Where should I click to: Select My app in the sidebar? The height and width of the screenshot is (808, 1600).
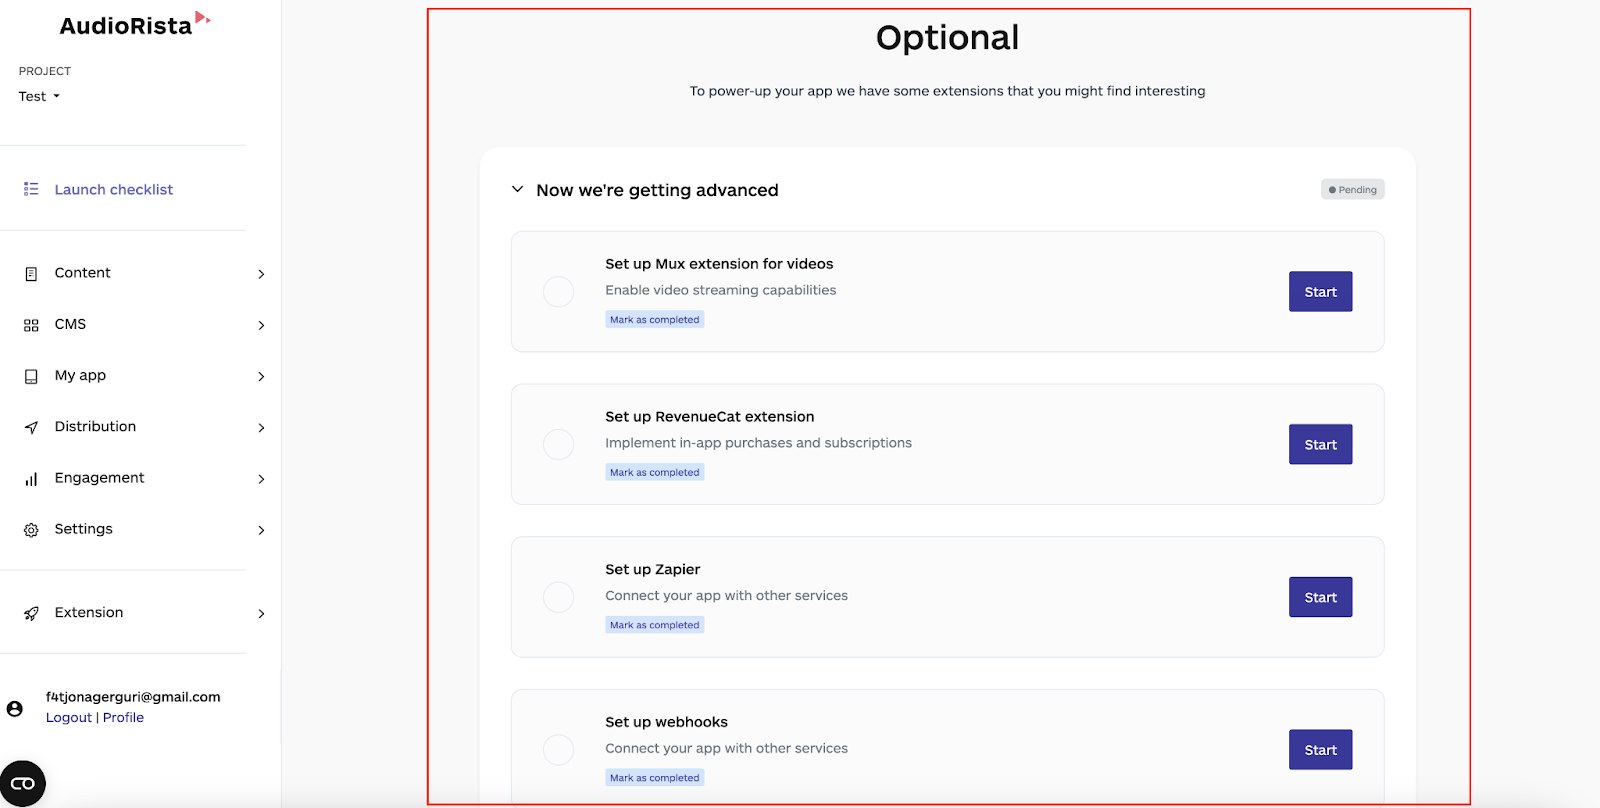pos(80,375)
